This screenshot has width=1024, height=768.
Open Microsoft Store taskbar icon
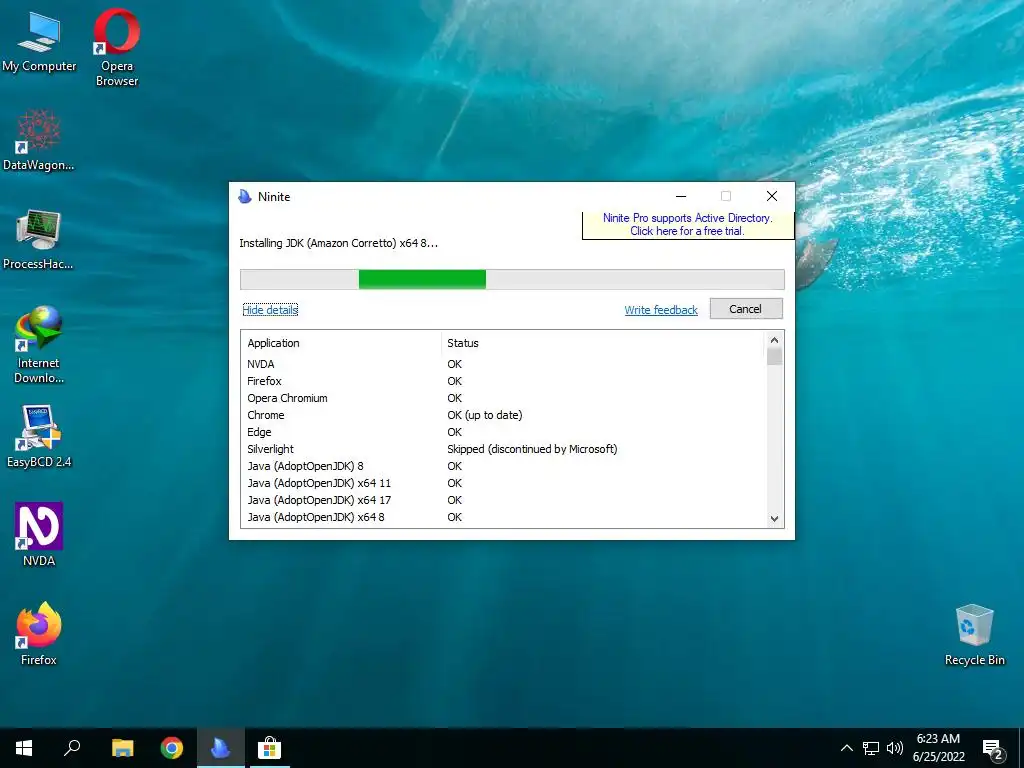point(269,748)
